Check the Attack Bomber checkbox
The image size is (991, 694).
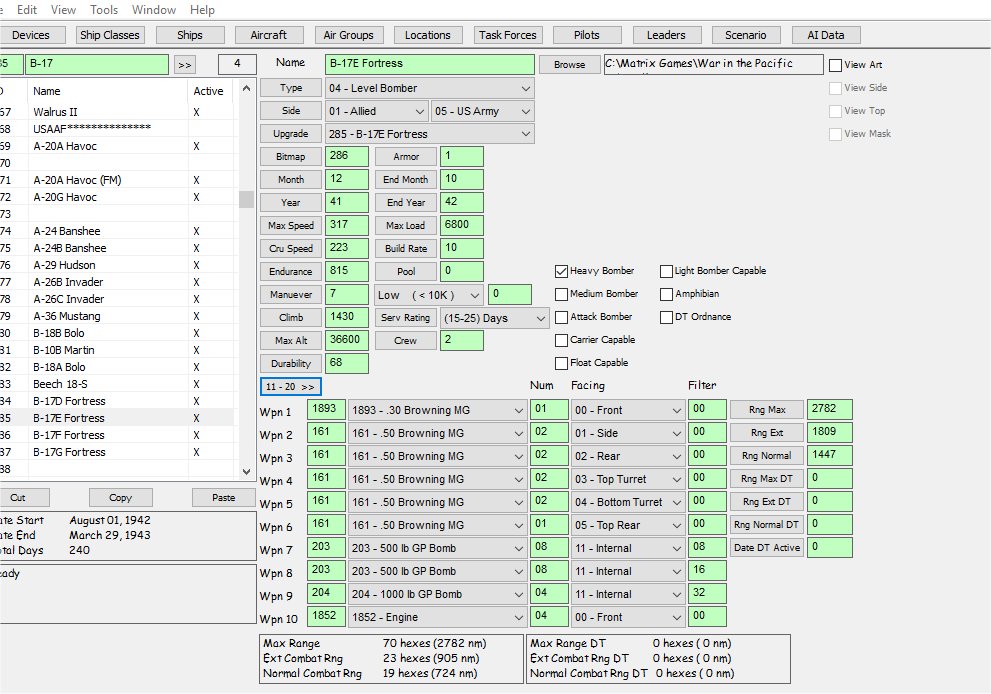[561, 317]
